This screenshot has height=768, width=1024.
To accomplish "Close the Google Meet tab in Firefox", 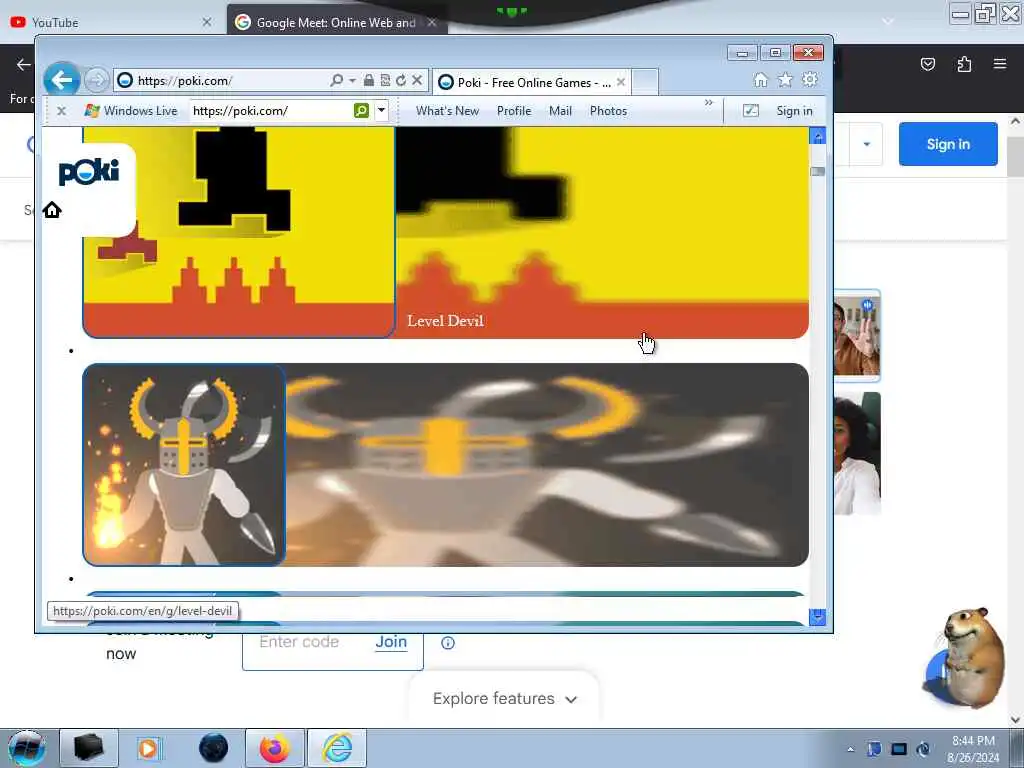I will pyautogui.click(x=432, y=22).
